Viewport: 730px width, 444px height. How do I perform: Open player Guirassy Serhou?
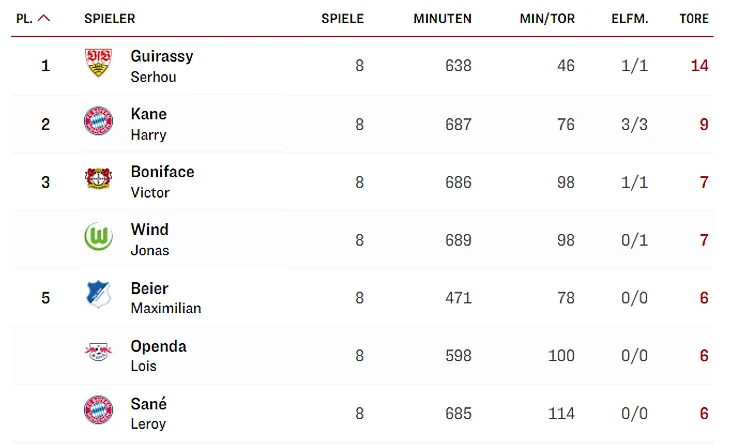pyautogui.click(x=161, y=65)
